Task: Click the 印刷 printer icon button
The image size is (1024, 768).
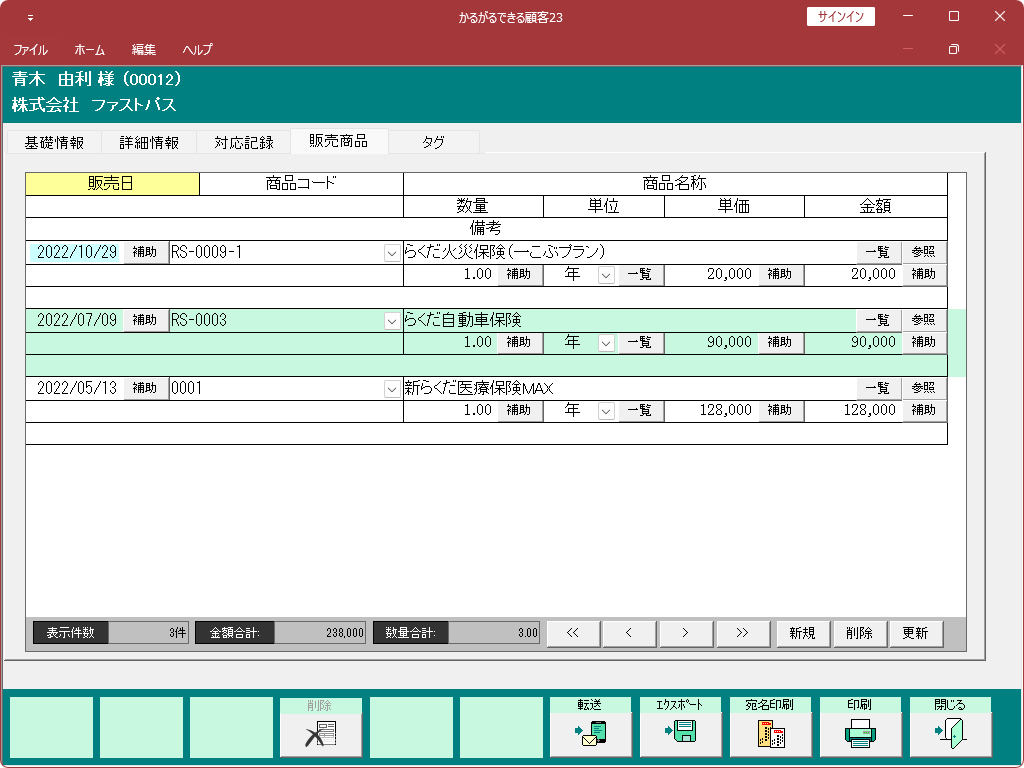Action: pyautogui.click(x=860, y=735)
